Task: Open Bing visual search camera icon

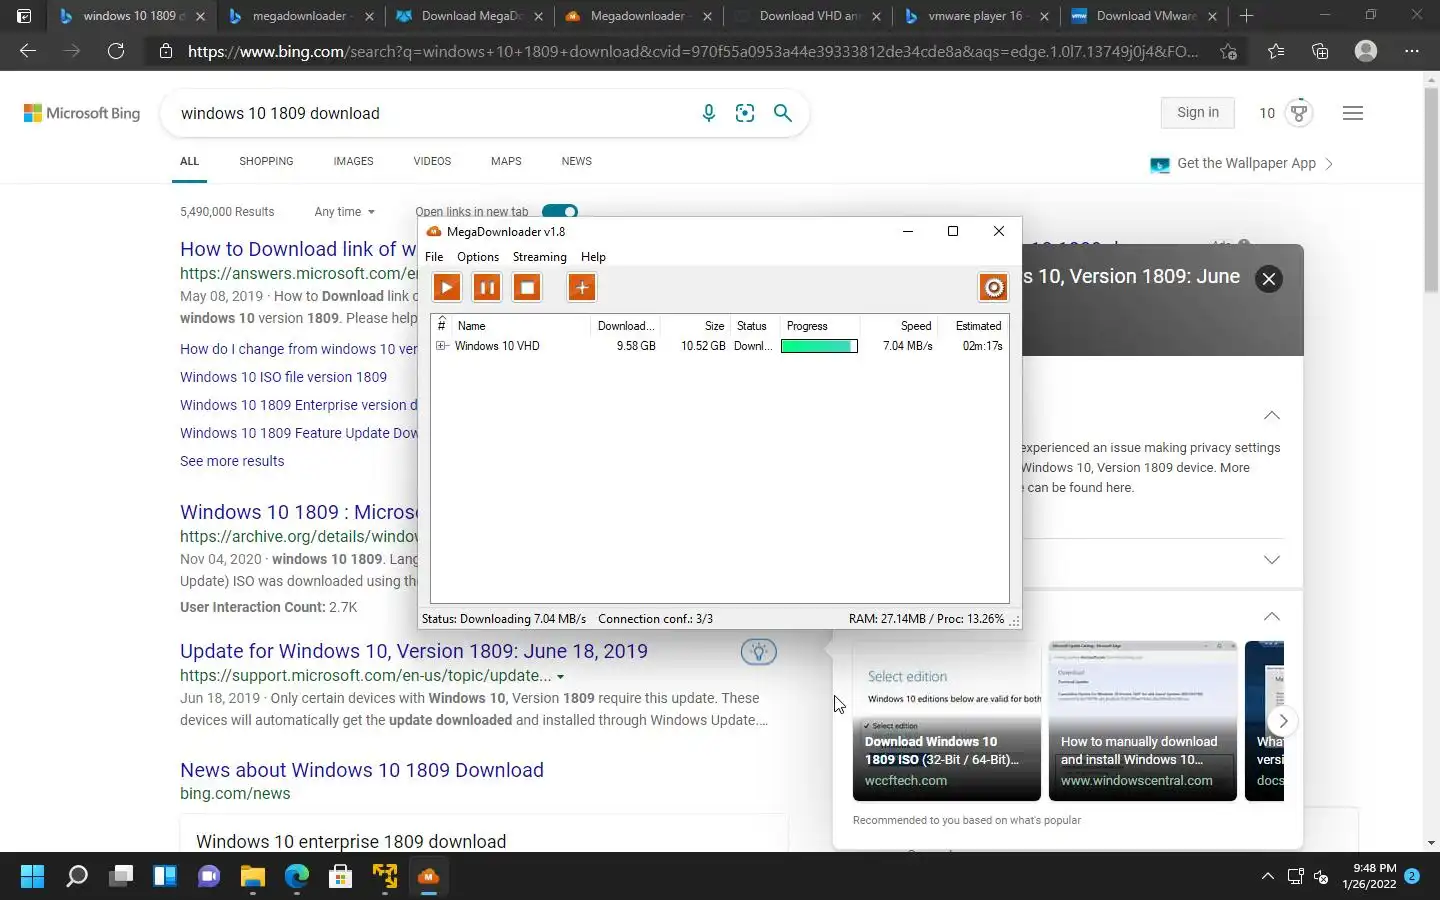Action: [x=745, y=113]
